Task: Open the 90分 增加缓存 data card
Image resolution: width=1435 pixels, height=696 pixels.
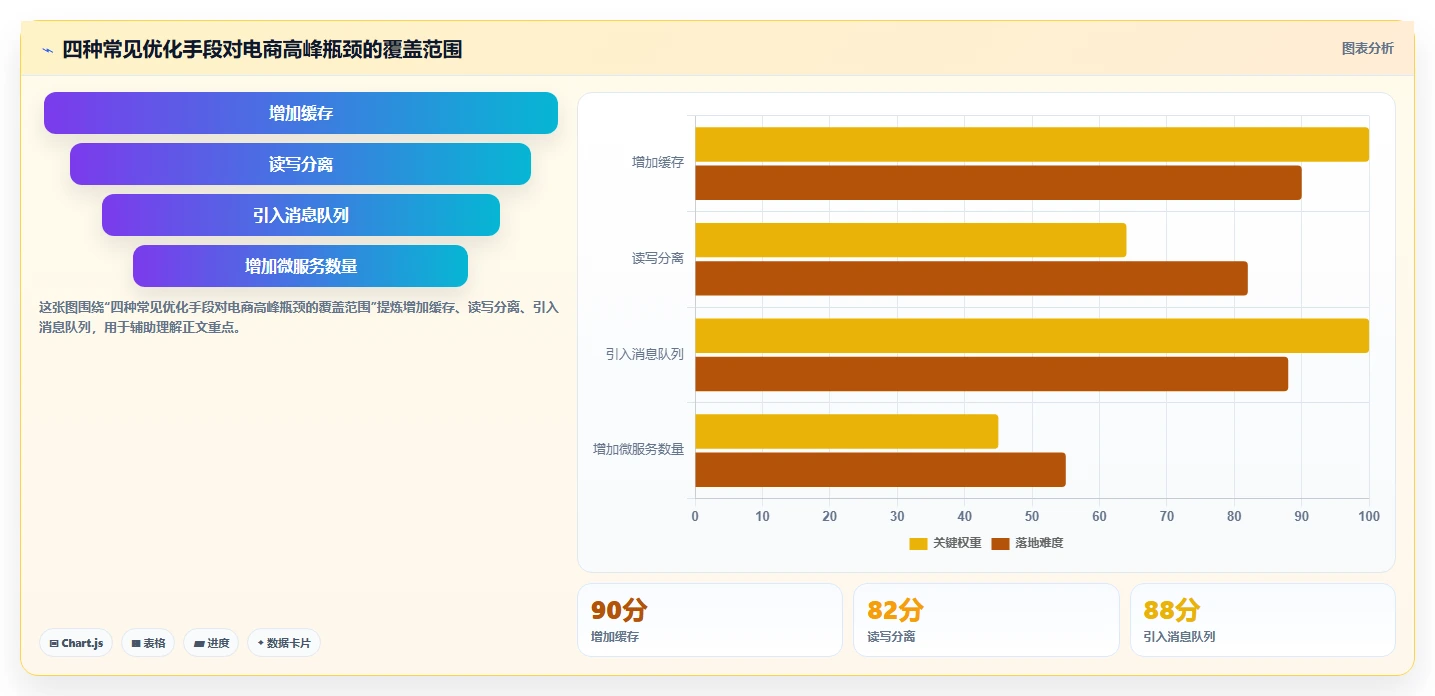Action: point(710,620)
